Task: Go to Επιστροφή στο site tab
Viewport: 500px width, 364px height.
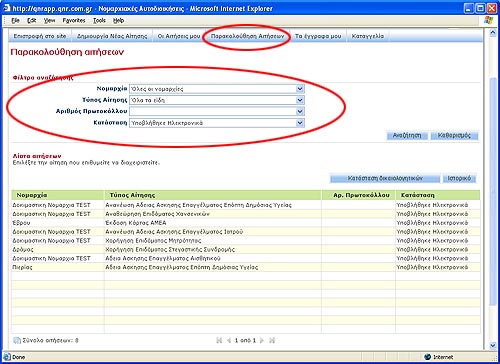Action: 40,36
